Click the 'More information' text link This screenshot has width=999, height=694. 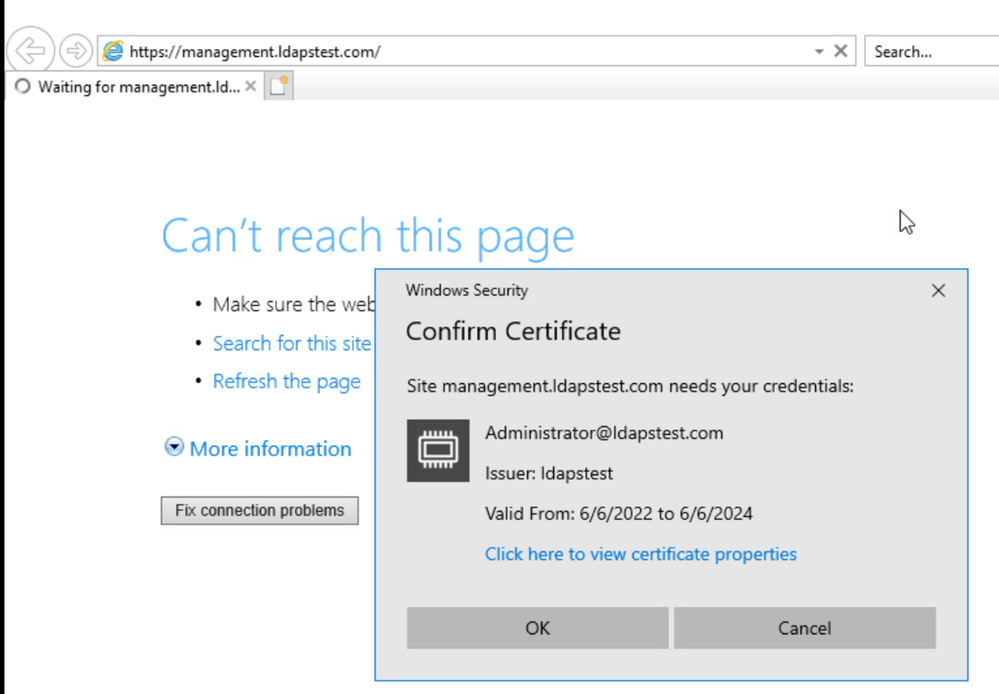coord(270,449)
